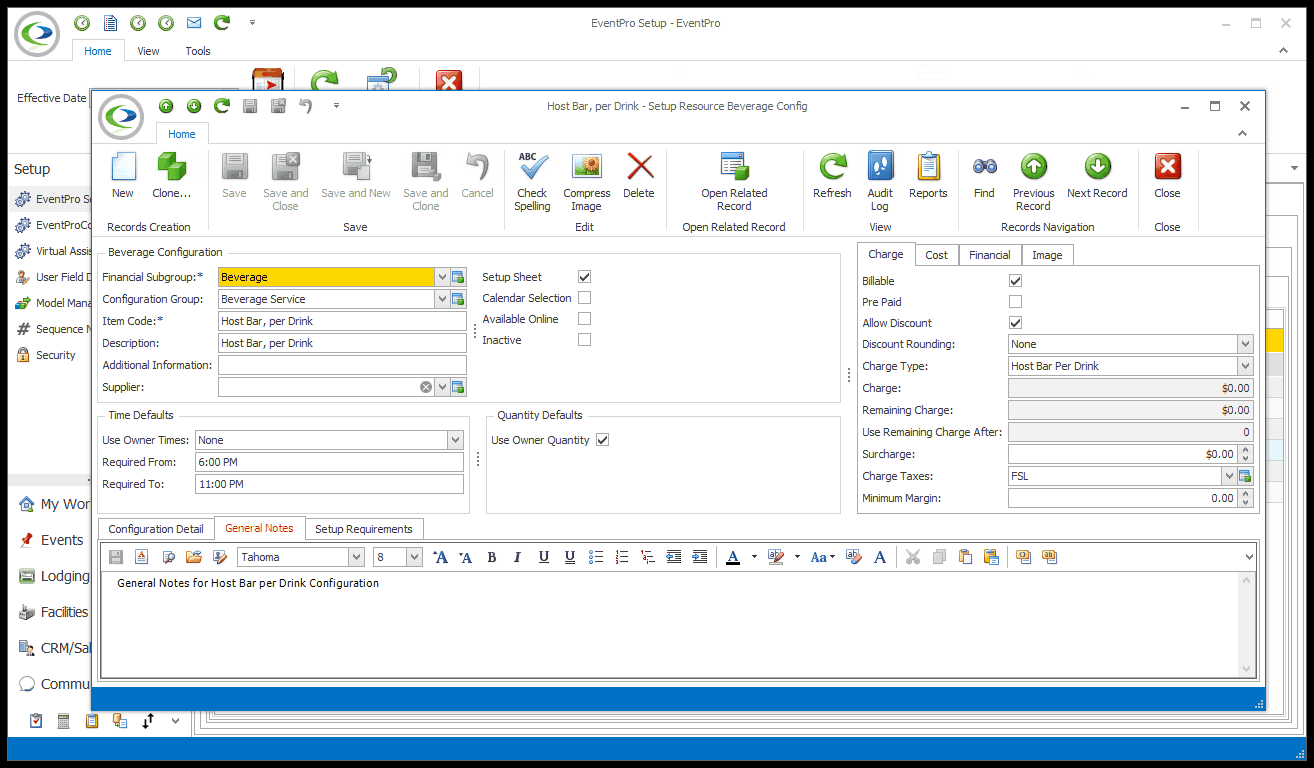Click the font color A button
This screenshot has width=1314, height=768.
[x=733, y=557]
